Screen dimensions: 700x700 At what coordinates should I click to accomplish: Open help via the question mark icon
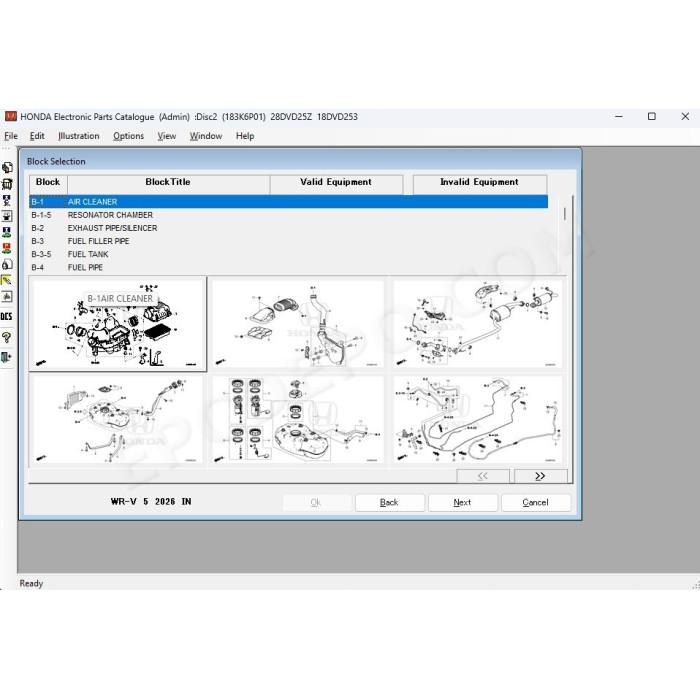7,337
